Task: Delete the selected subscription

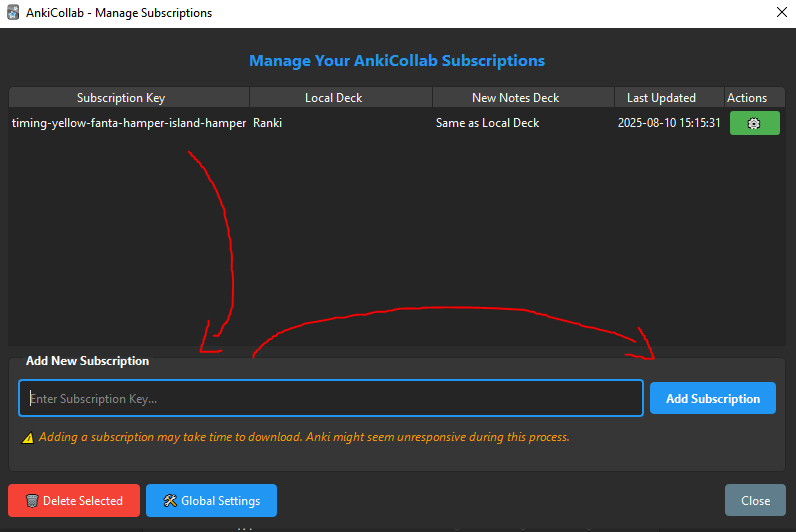Action: pos(74,501)
